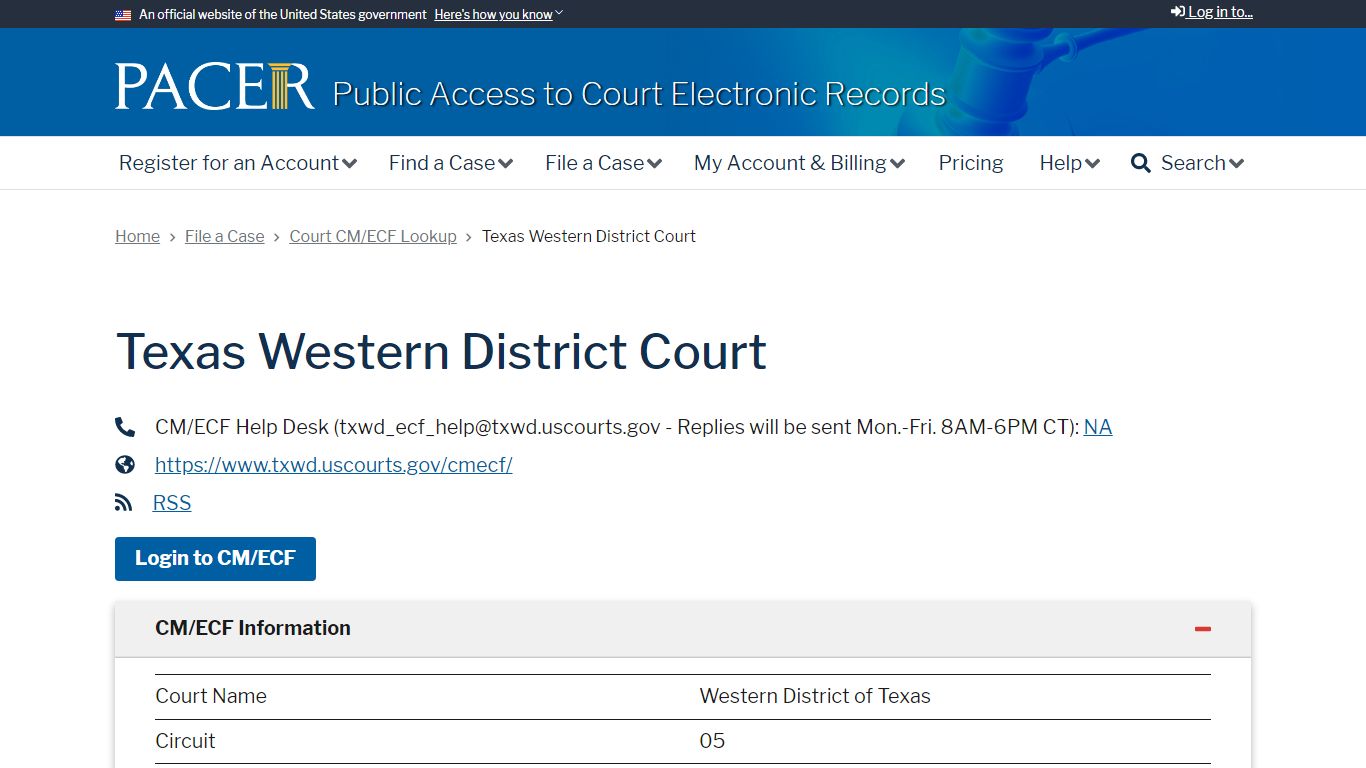Click the "Court Name" row label

click(211, 696)
